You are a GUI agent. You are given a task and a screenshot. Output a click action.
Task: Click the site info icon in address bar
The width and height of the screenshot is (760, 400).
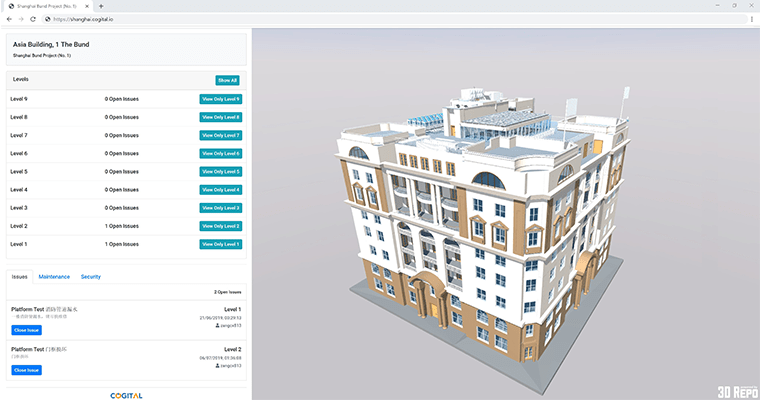[48, 19]
